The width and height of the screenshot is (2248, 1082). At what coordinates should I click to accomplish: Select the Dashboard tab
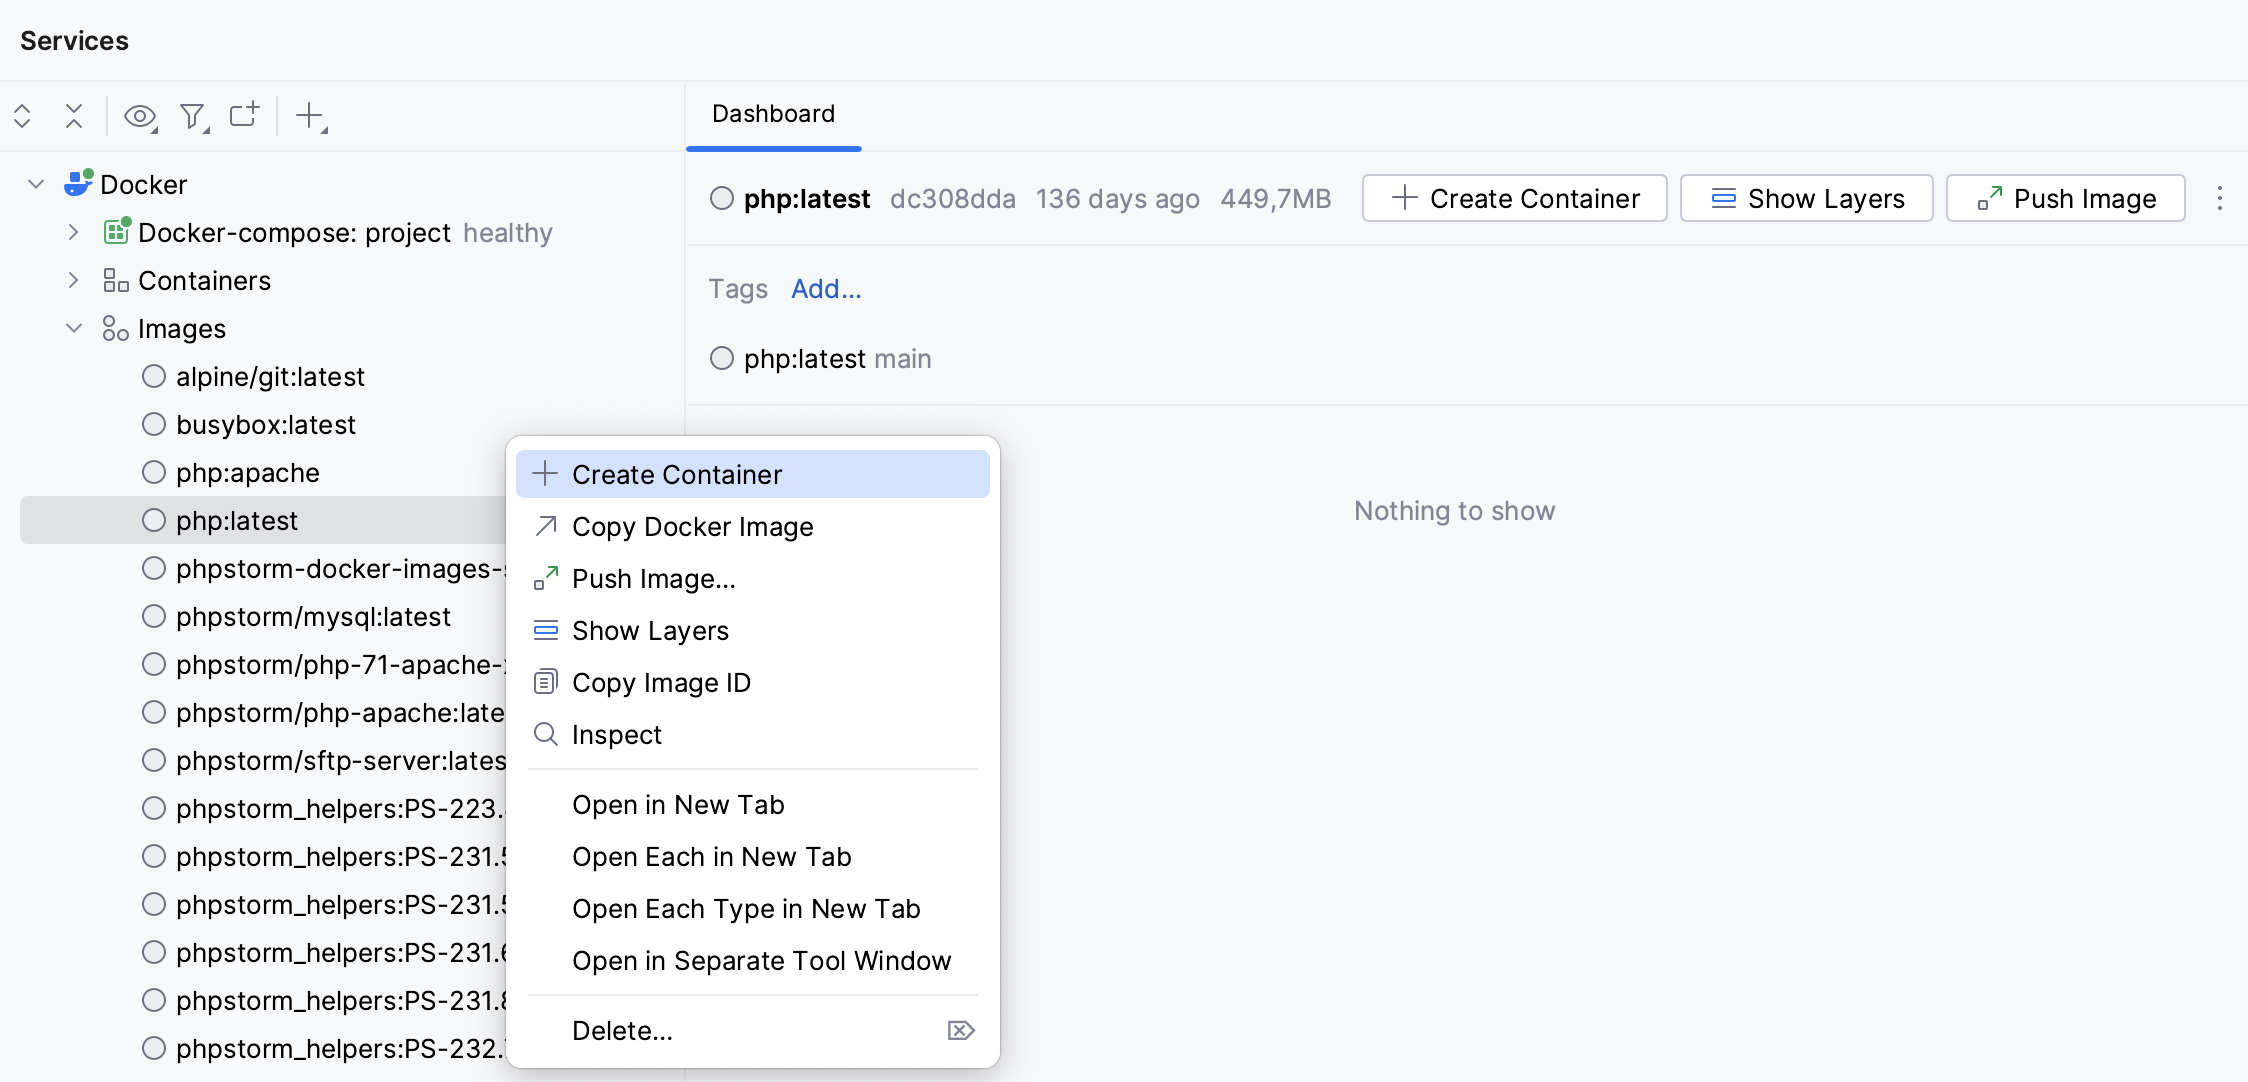coord(773,113)
